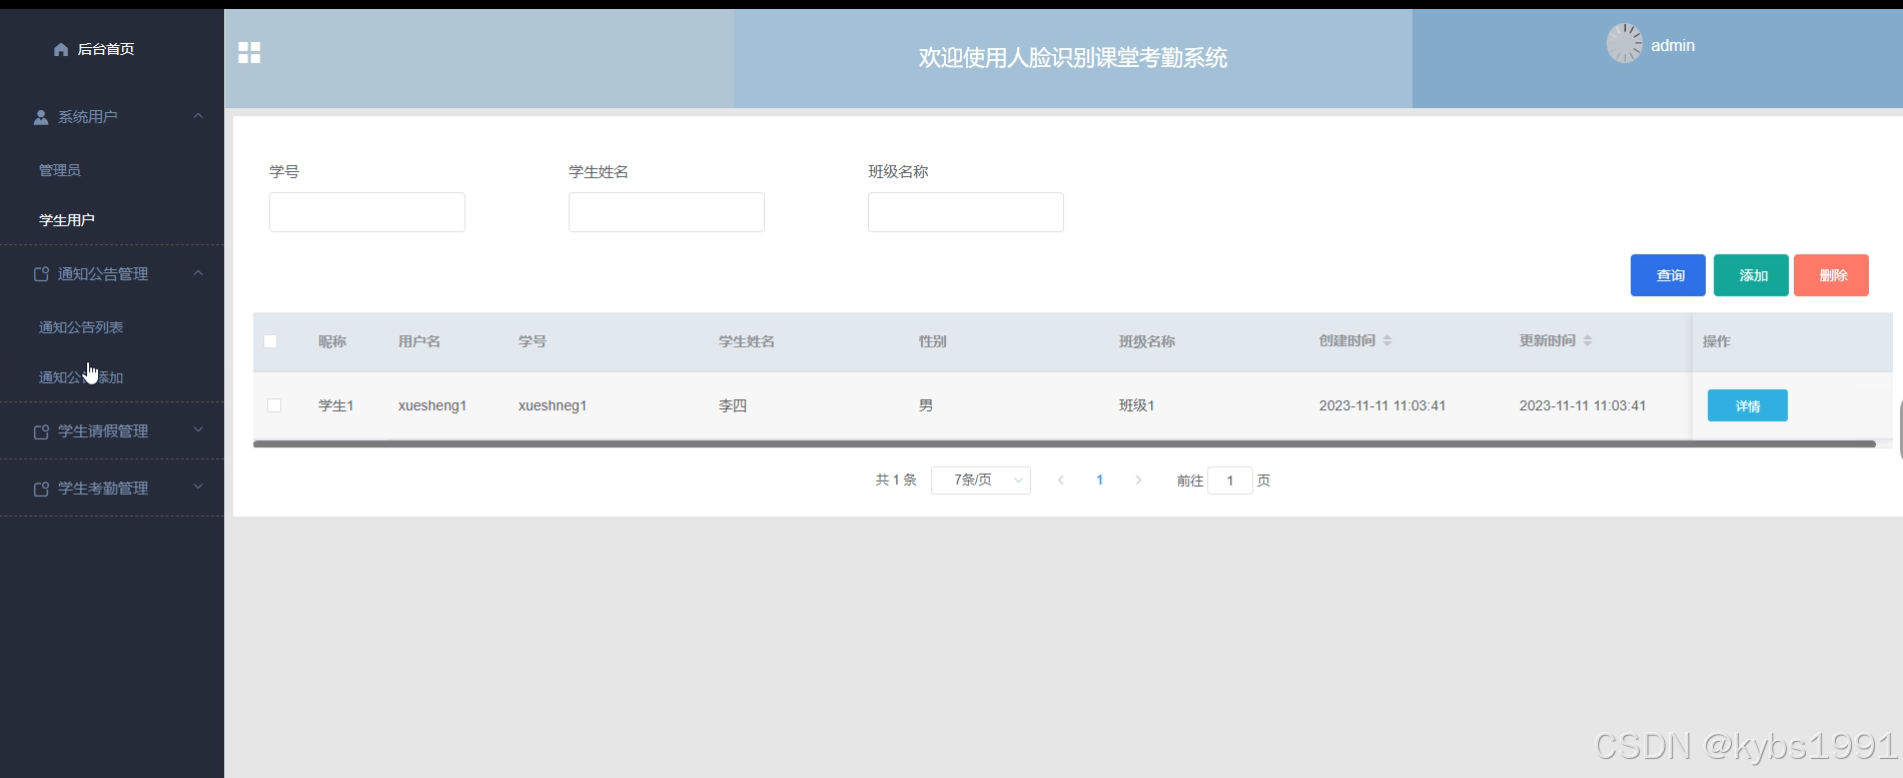This screenshot has width=1903, height=778.
Task: Open the admin avatar image
Action: (1624, 44)
